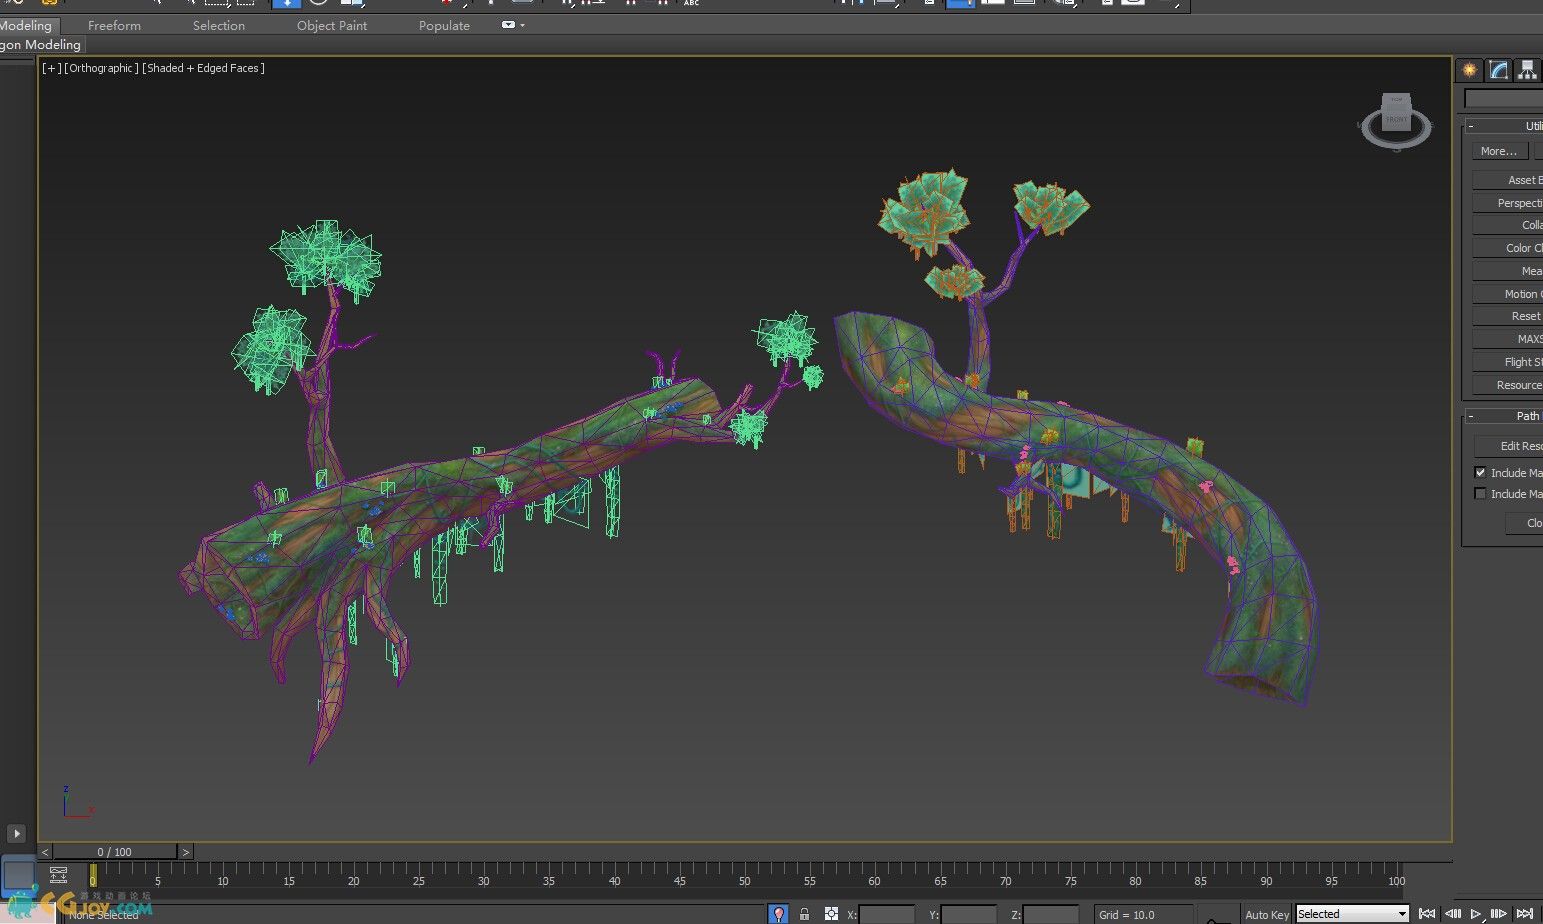Open the Mini Curve Editor icon
The image size is (1543, 924).
[x=58, y=875]
